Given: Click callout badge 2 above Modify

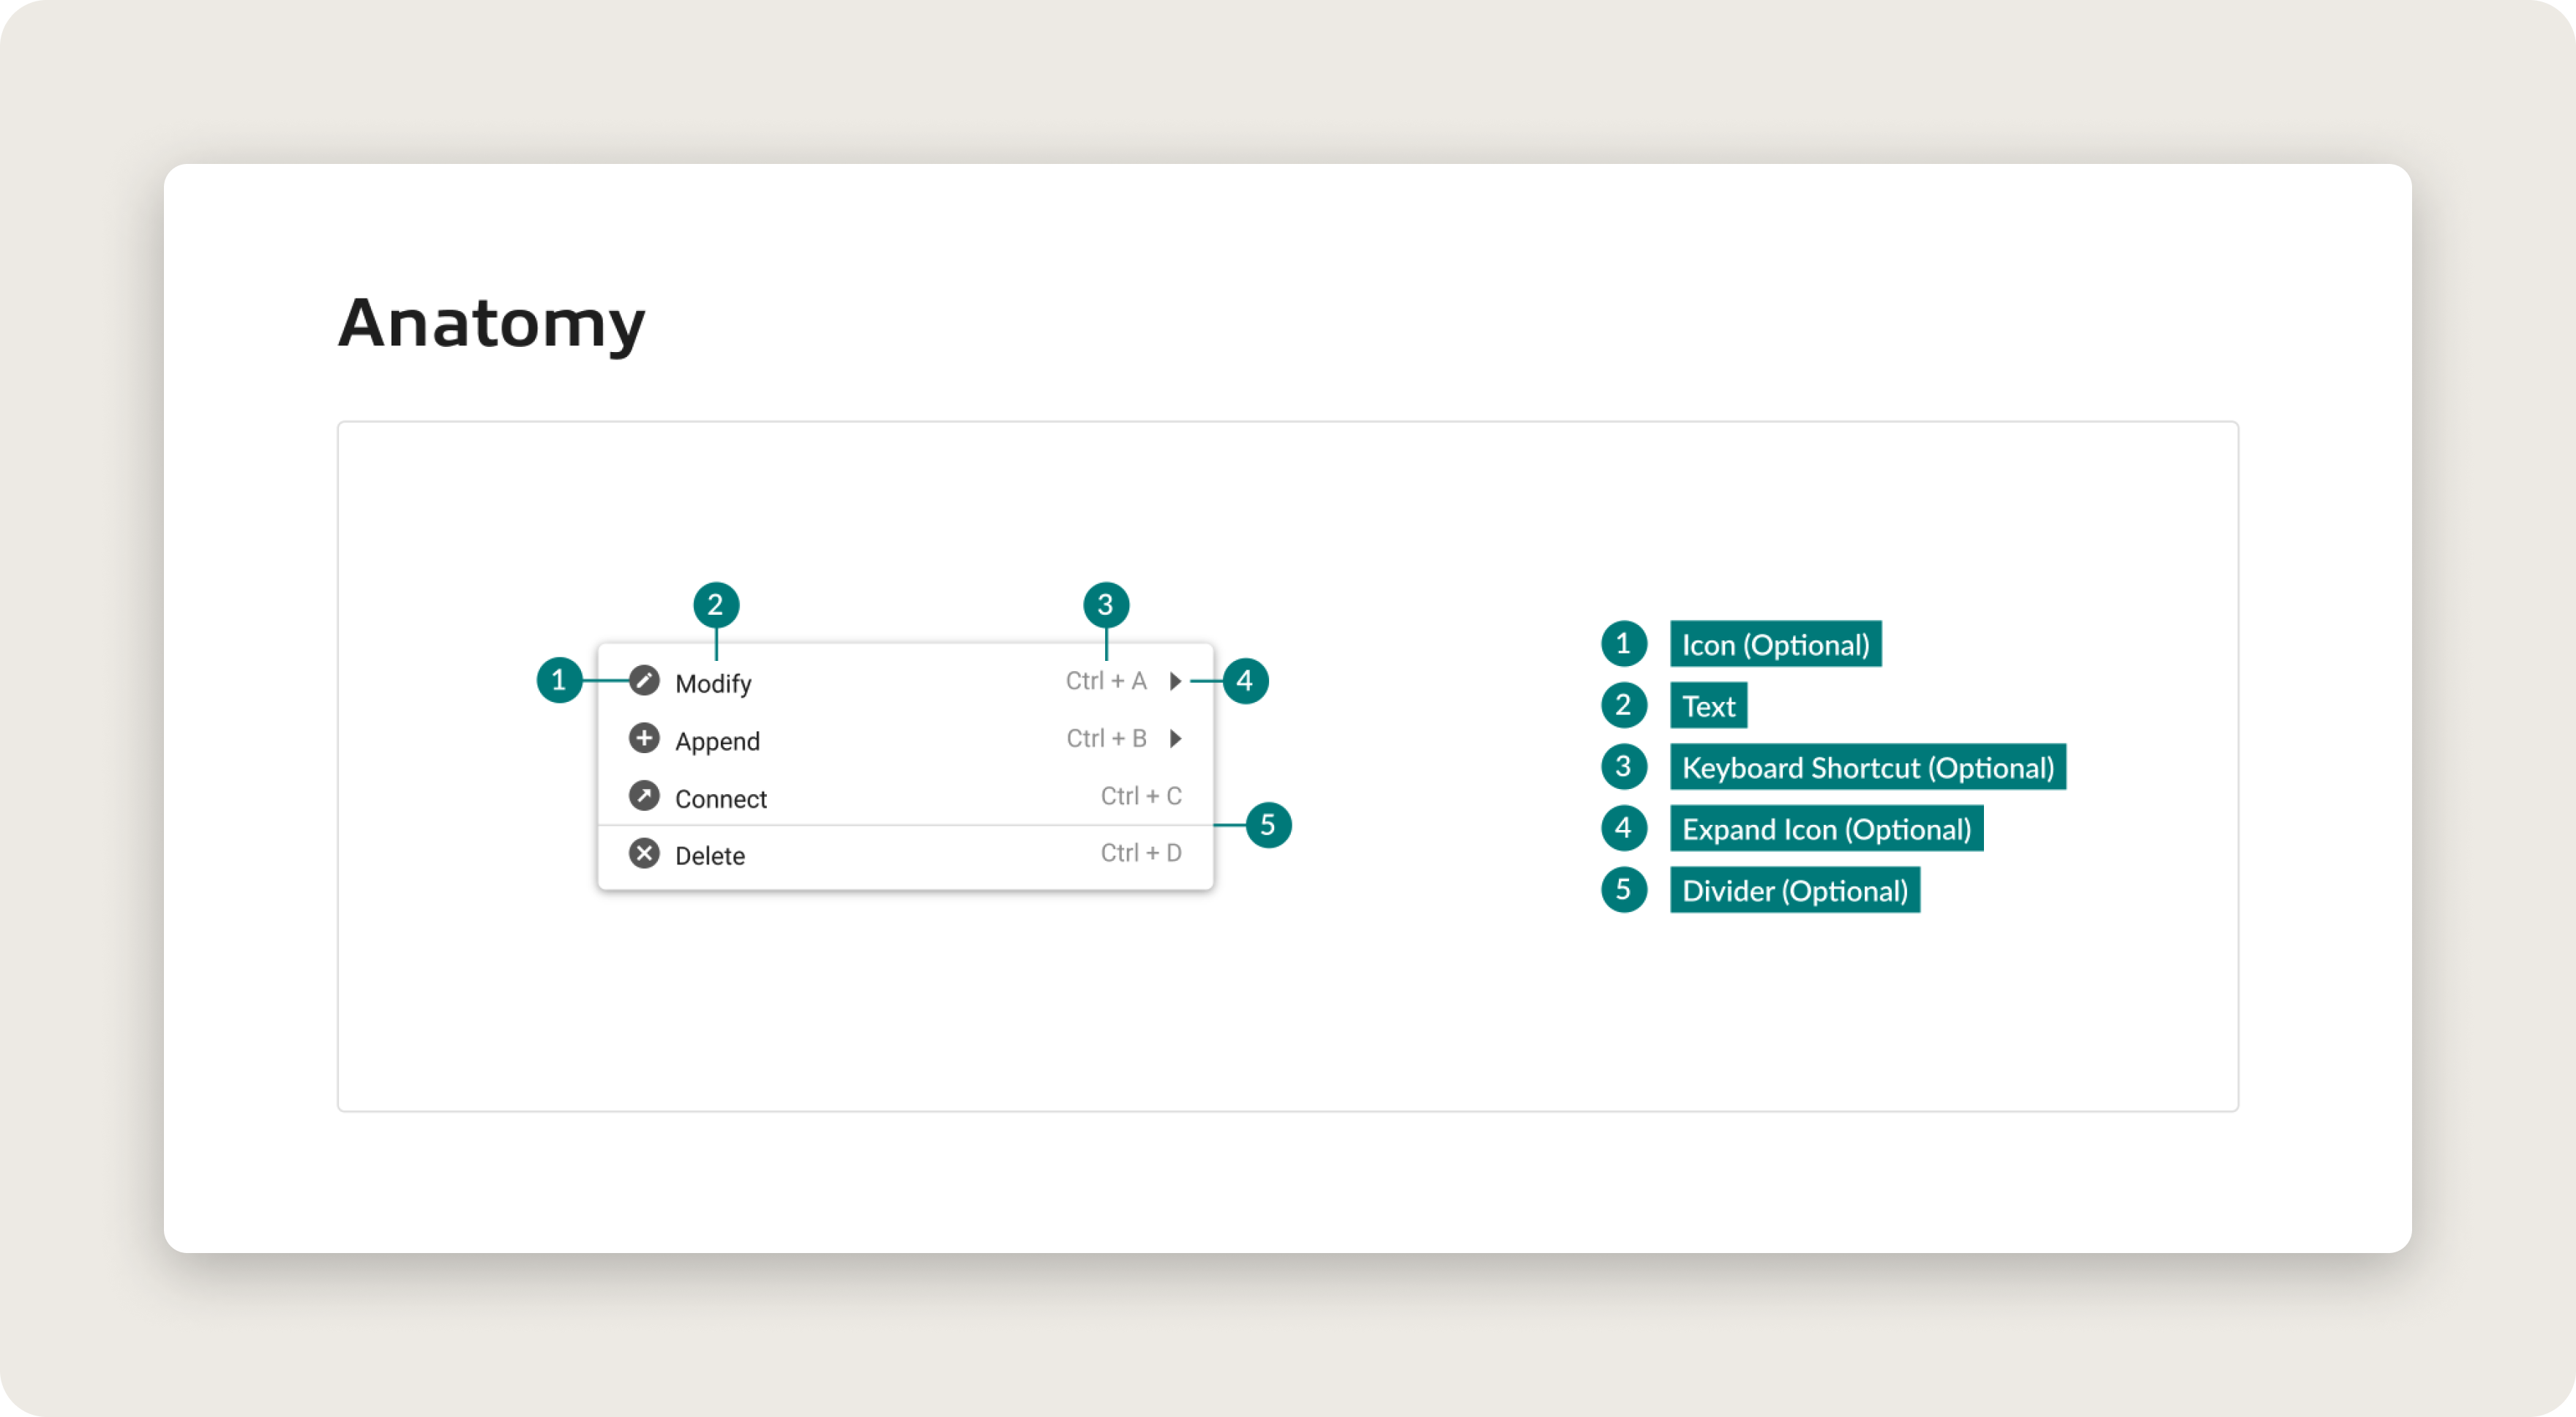Looking at the screenshot, I should click(716, 605).
